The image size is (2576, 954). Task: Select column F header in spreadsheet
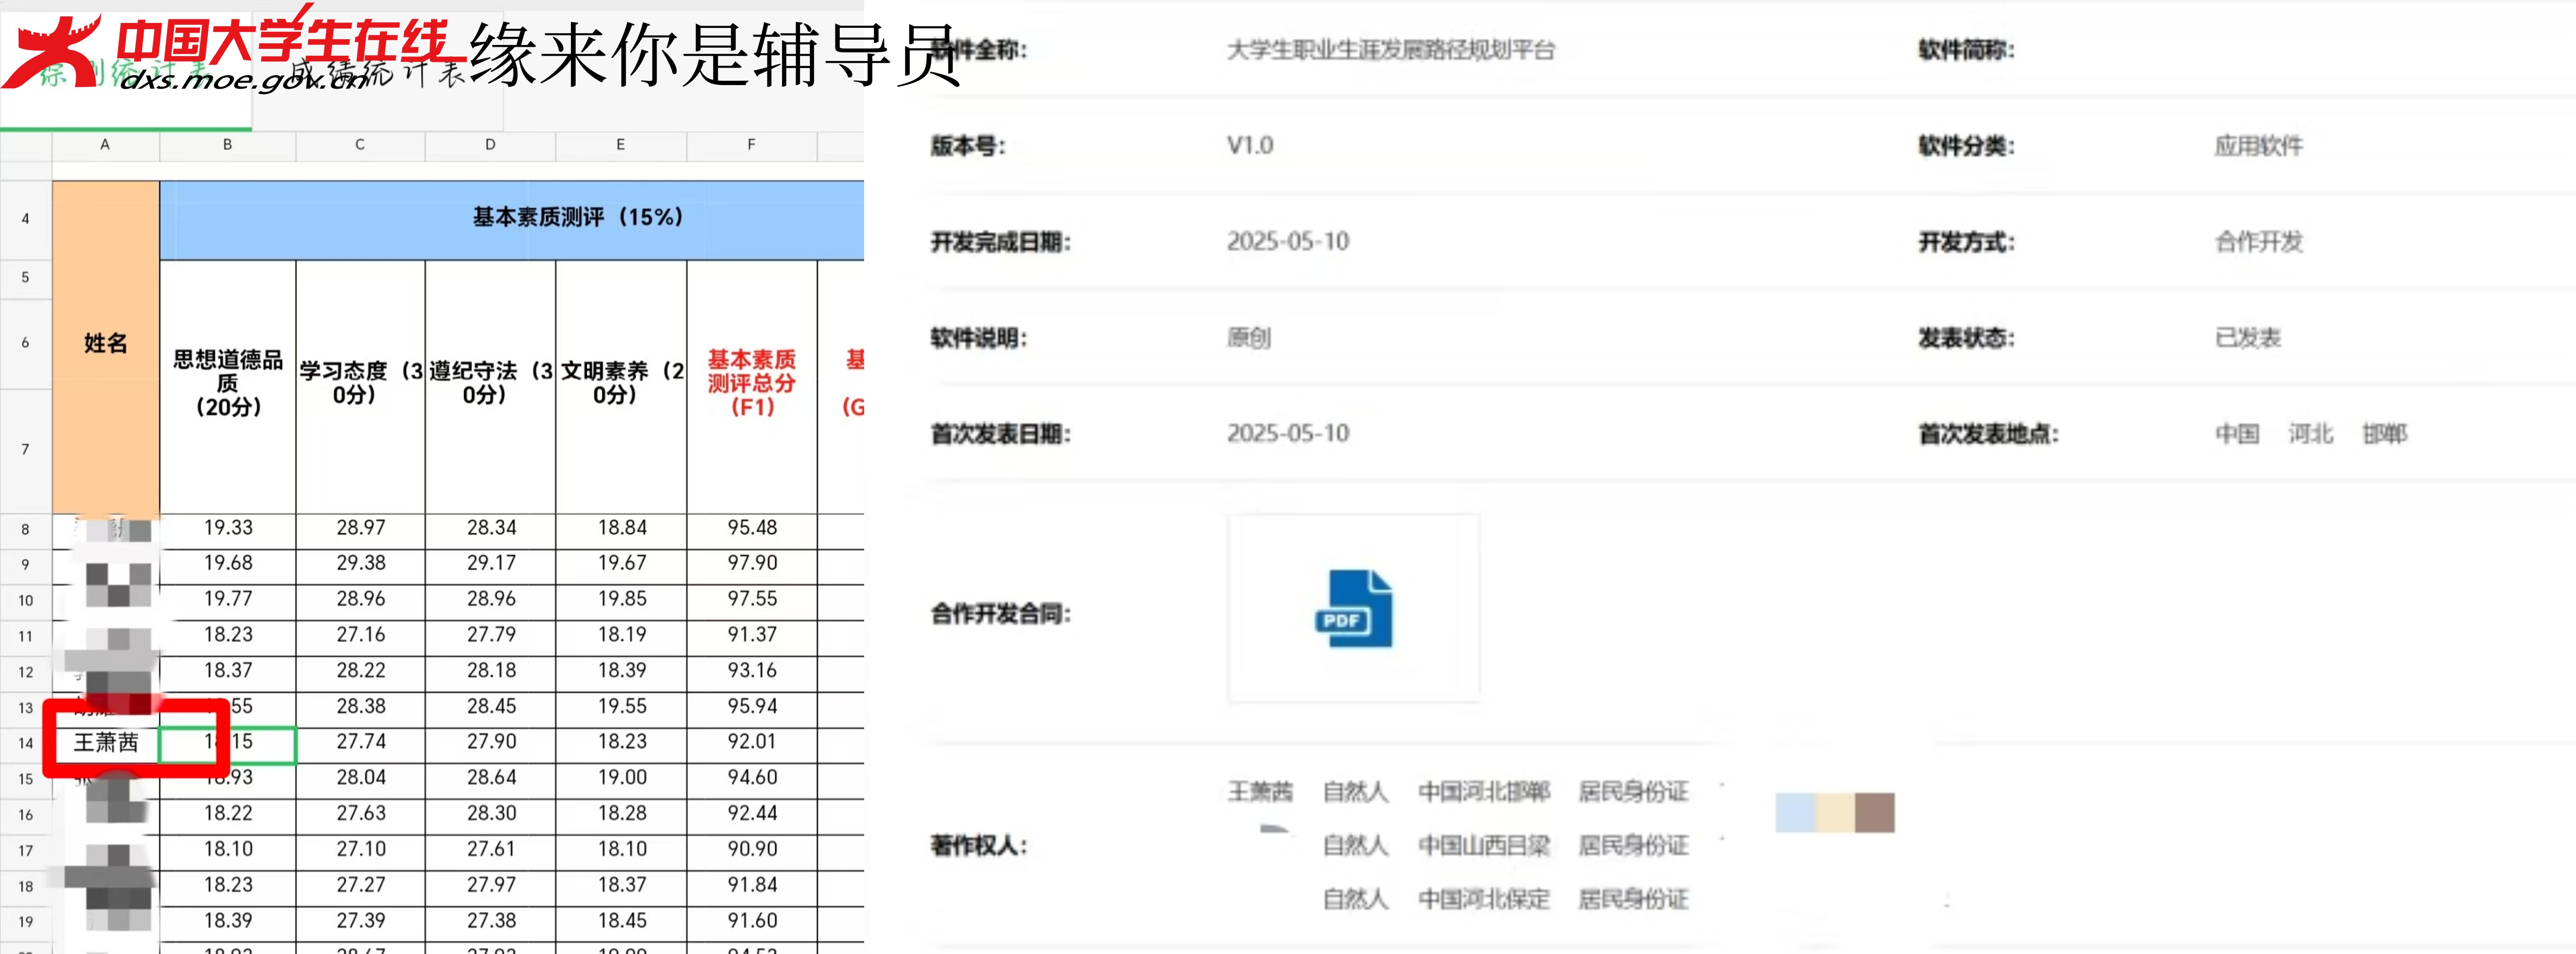coord(752,145)
